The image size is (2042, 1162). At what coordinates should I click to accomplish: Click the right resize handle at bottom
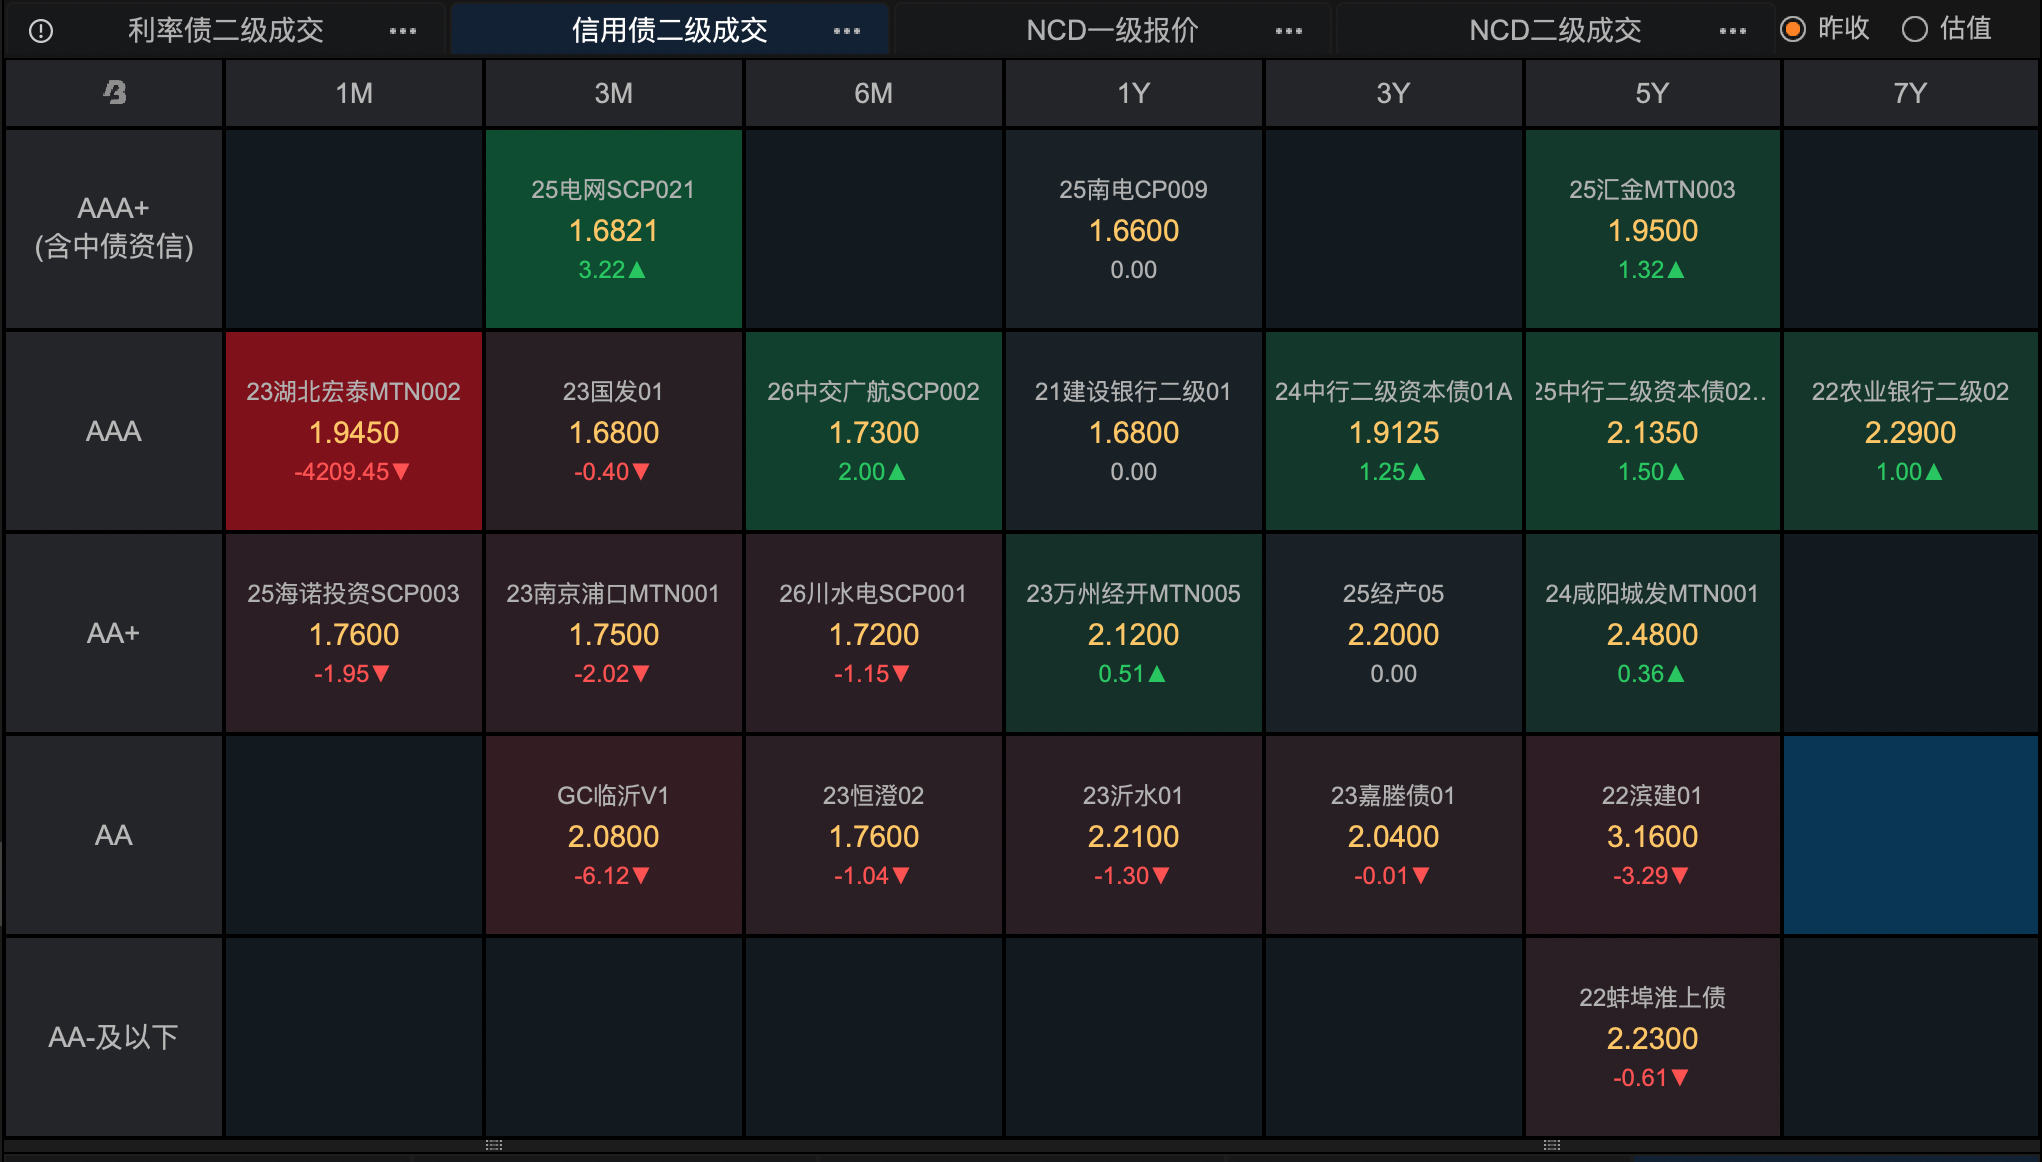click(1551, 1145)
